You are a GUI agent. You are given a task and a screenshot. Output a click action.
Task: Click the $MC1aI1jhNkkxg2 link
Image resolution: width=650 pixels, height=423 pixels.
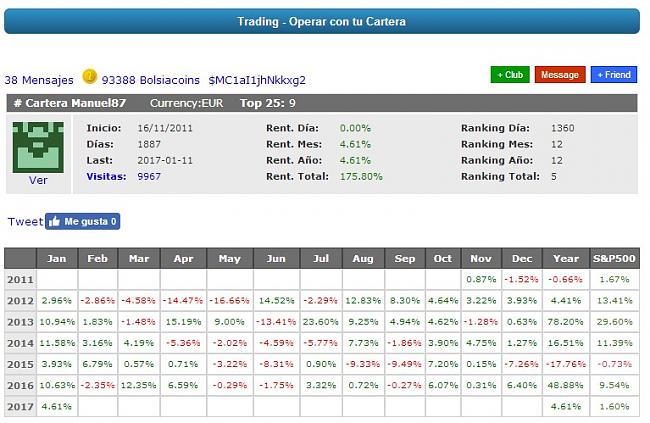coord(257,79)
